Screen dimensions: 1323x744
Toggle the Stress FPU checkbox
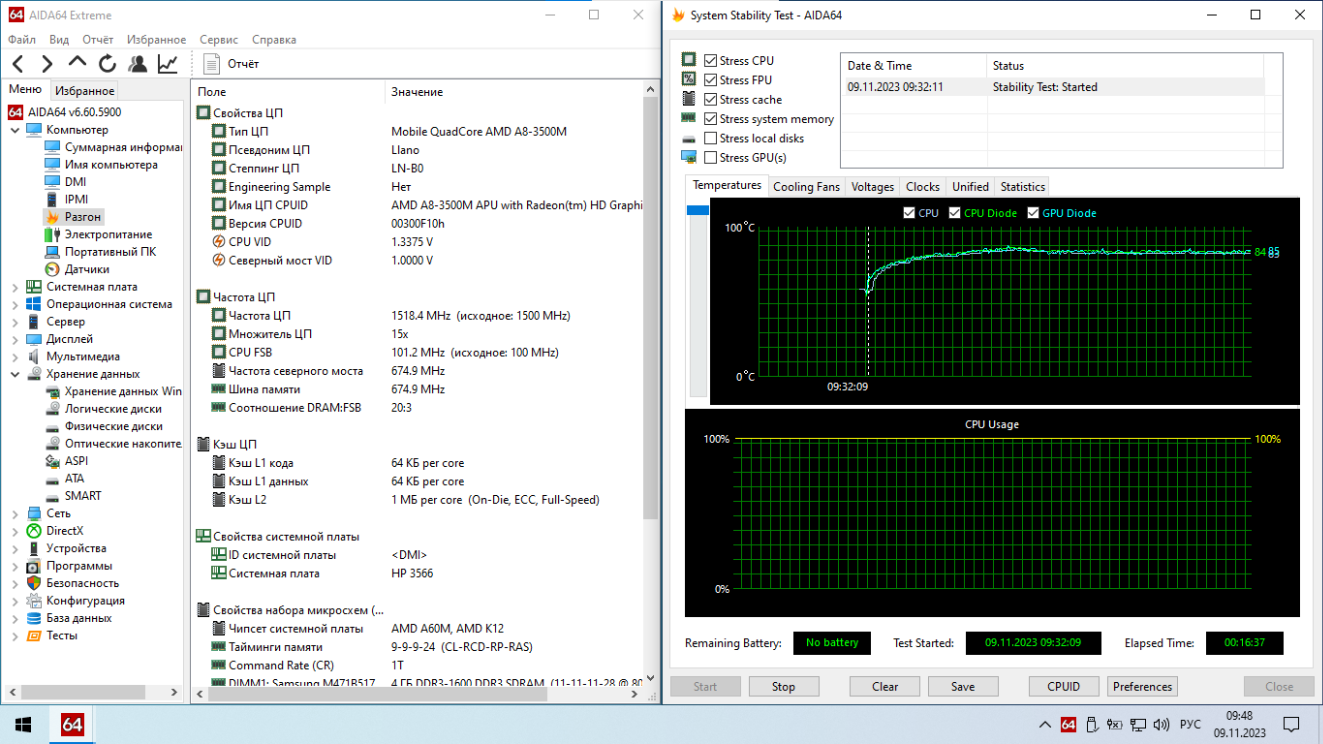[710, 80]
